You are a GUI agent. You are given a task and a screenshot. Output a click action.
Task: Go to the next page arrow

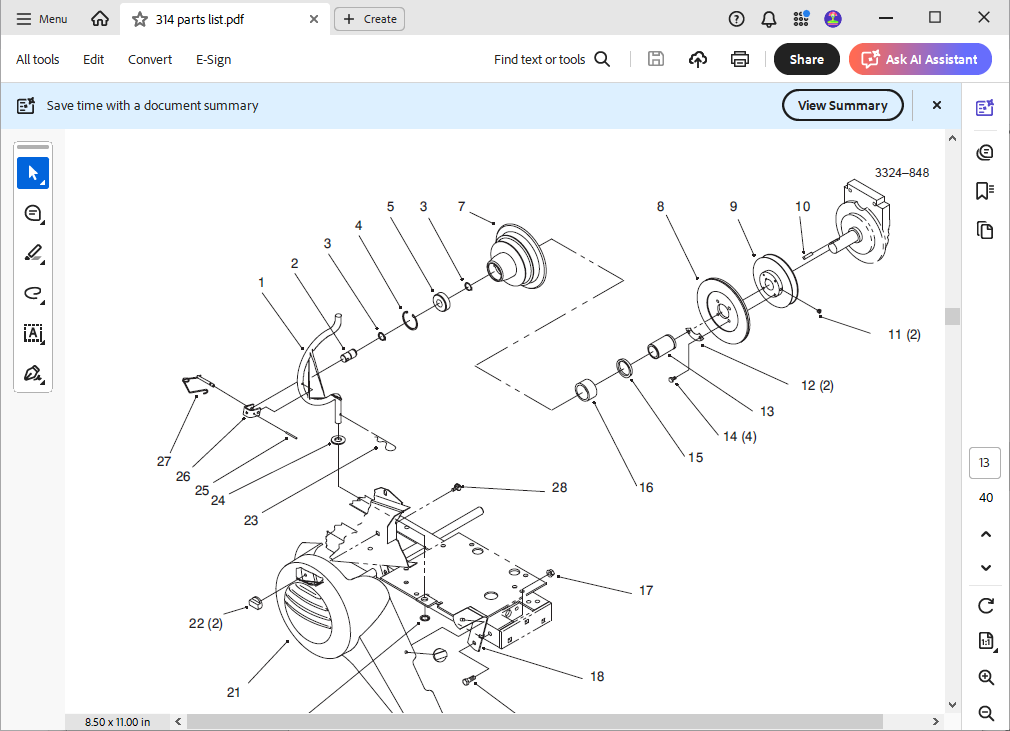pos(986,567)
